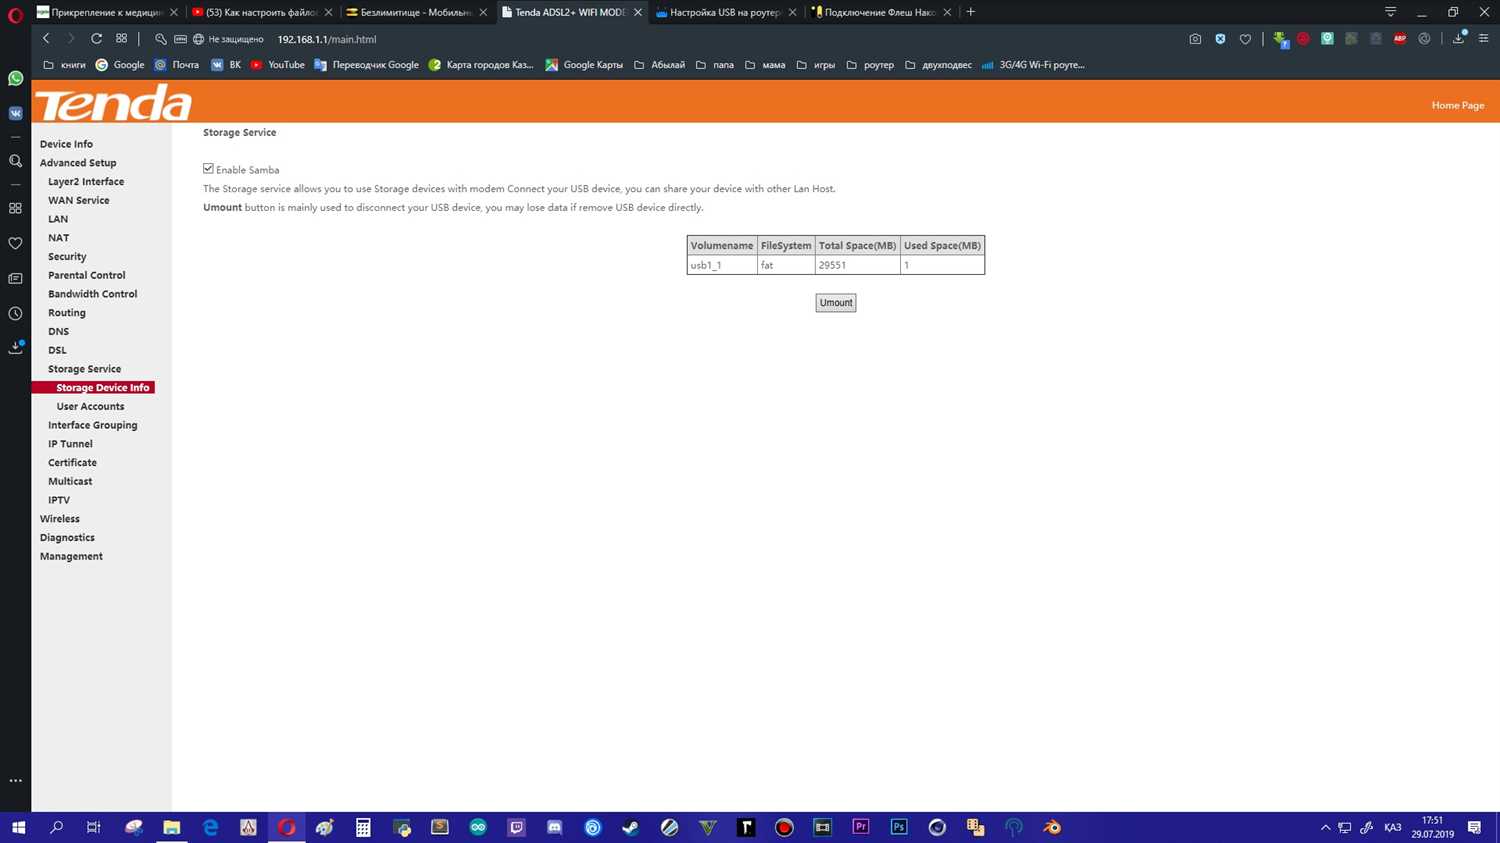Switch to the Безлимитище tab

tap(416, 12)
